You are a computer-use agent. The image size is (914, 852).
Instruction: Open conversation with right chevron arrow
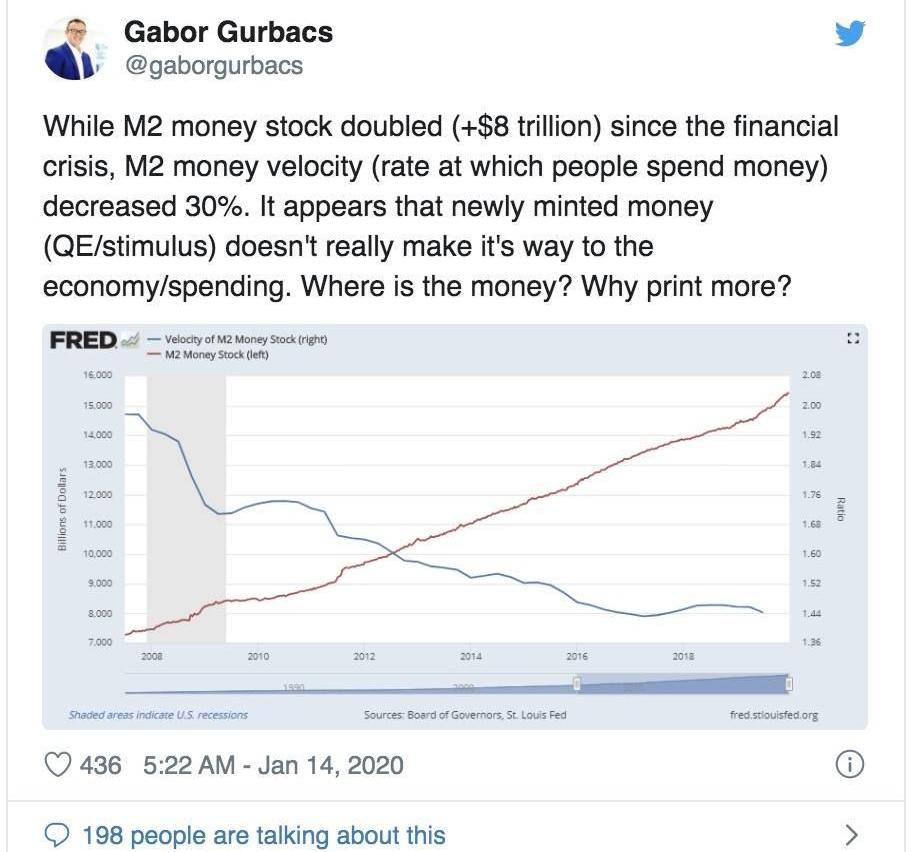852,835
